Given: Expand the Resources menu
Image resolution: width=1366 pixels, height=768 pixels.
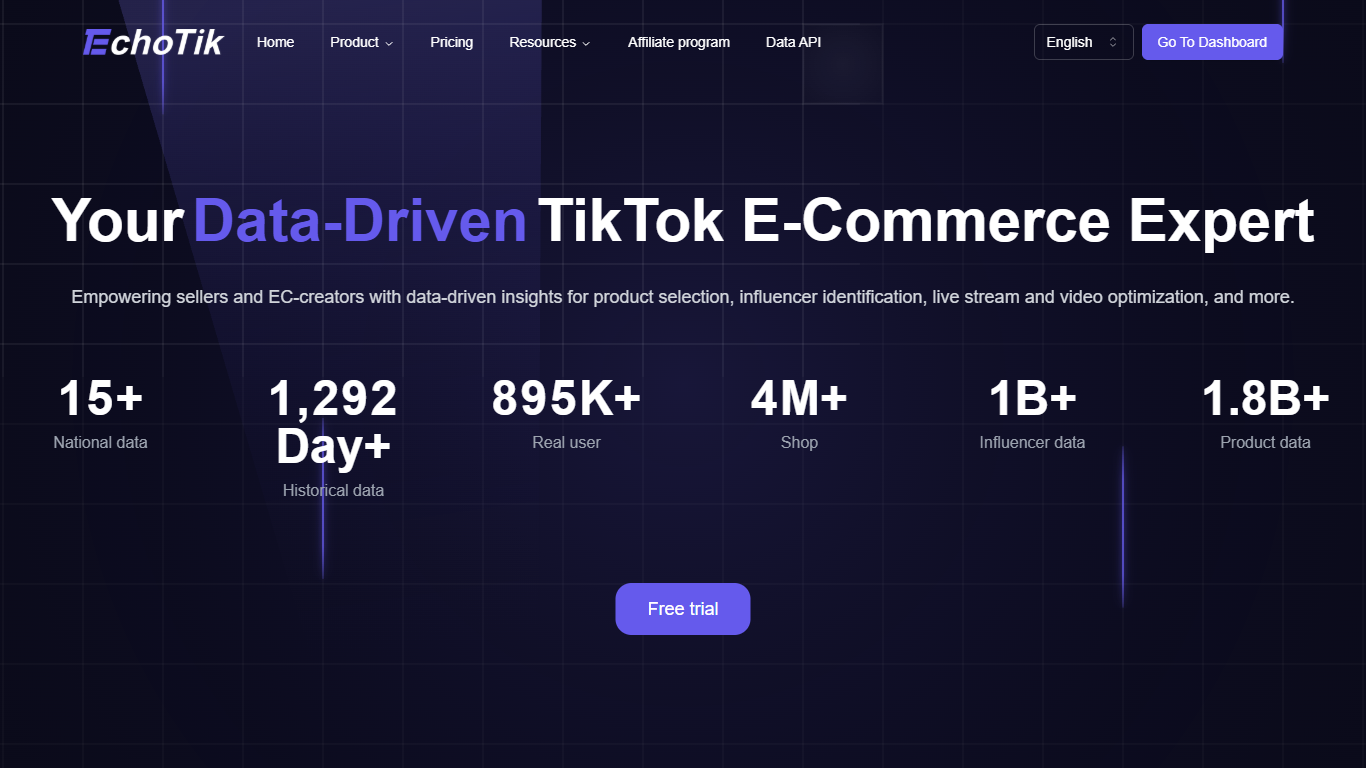Looking at the screenshot, I should click(x=550, y=42).
